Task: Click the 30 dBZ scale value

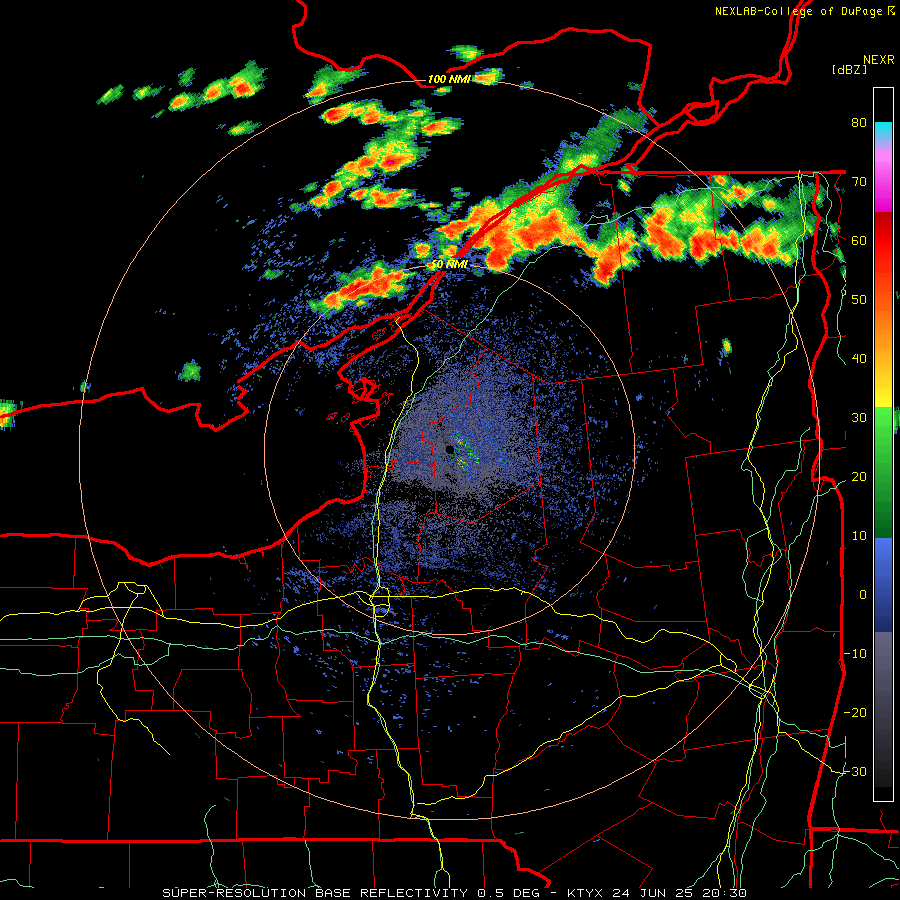Action: click(x=859, y=417)
